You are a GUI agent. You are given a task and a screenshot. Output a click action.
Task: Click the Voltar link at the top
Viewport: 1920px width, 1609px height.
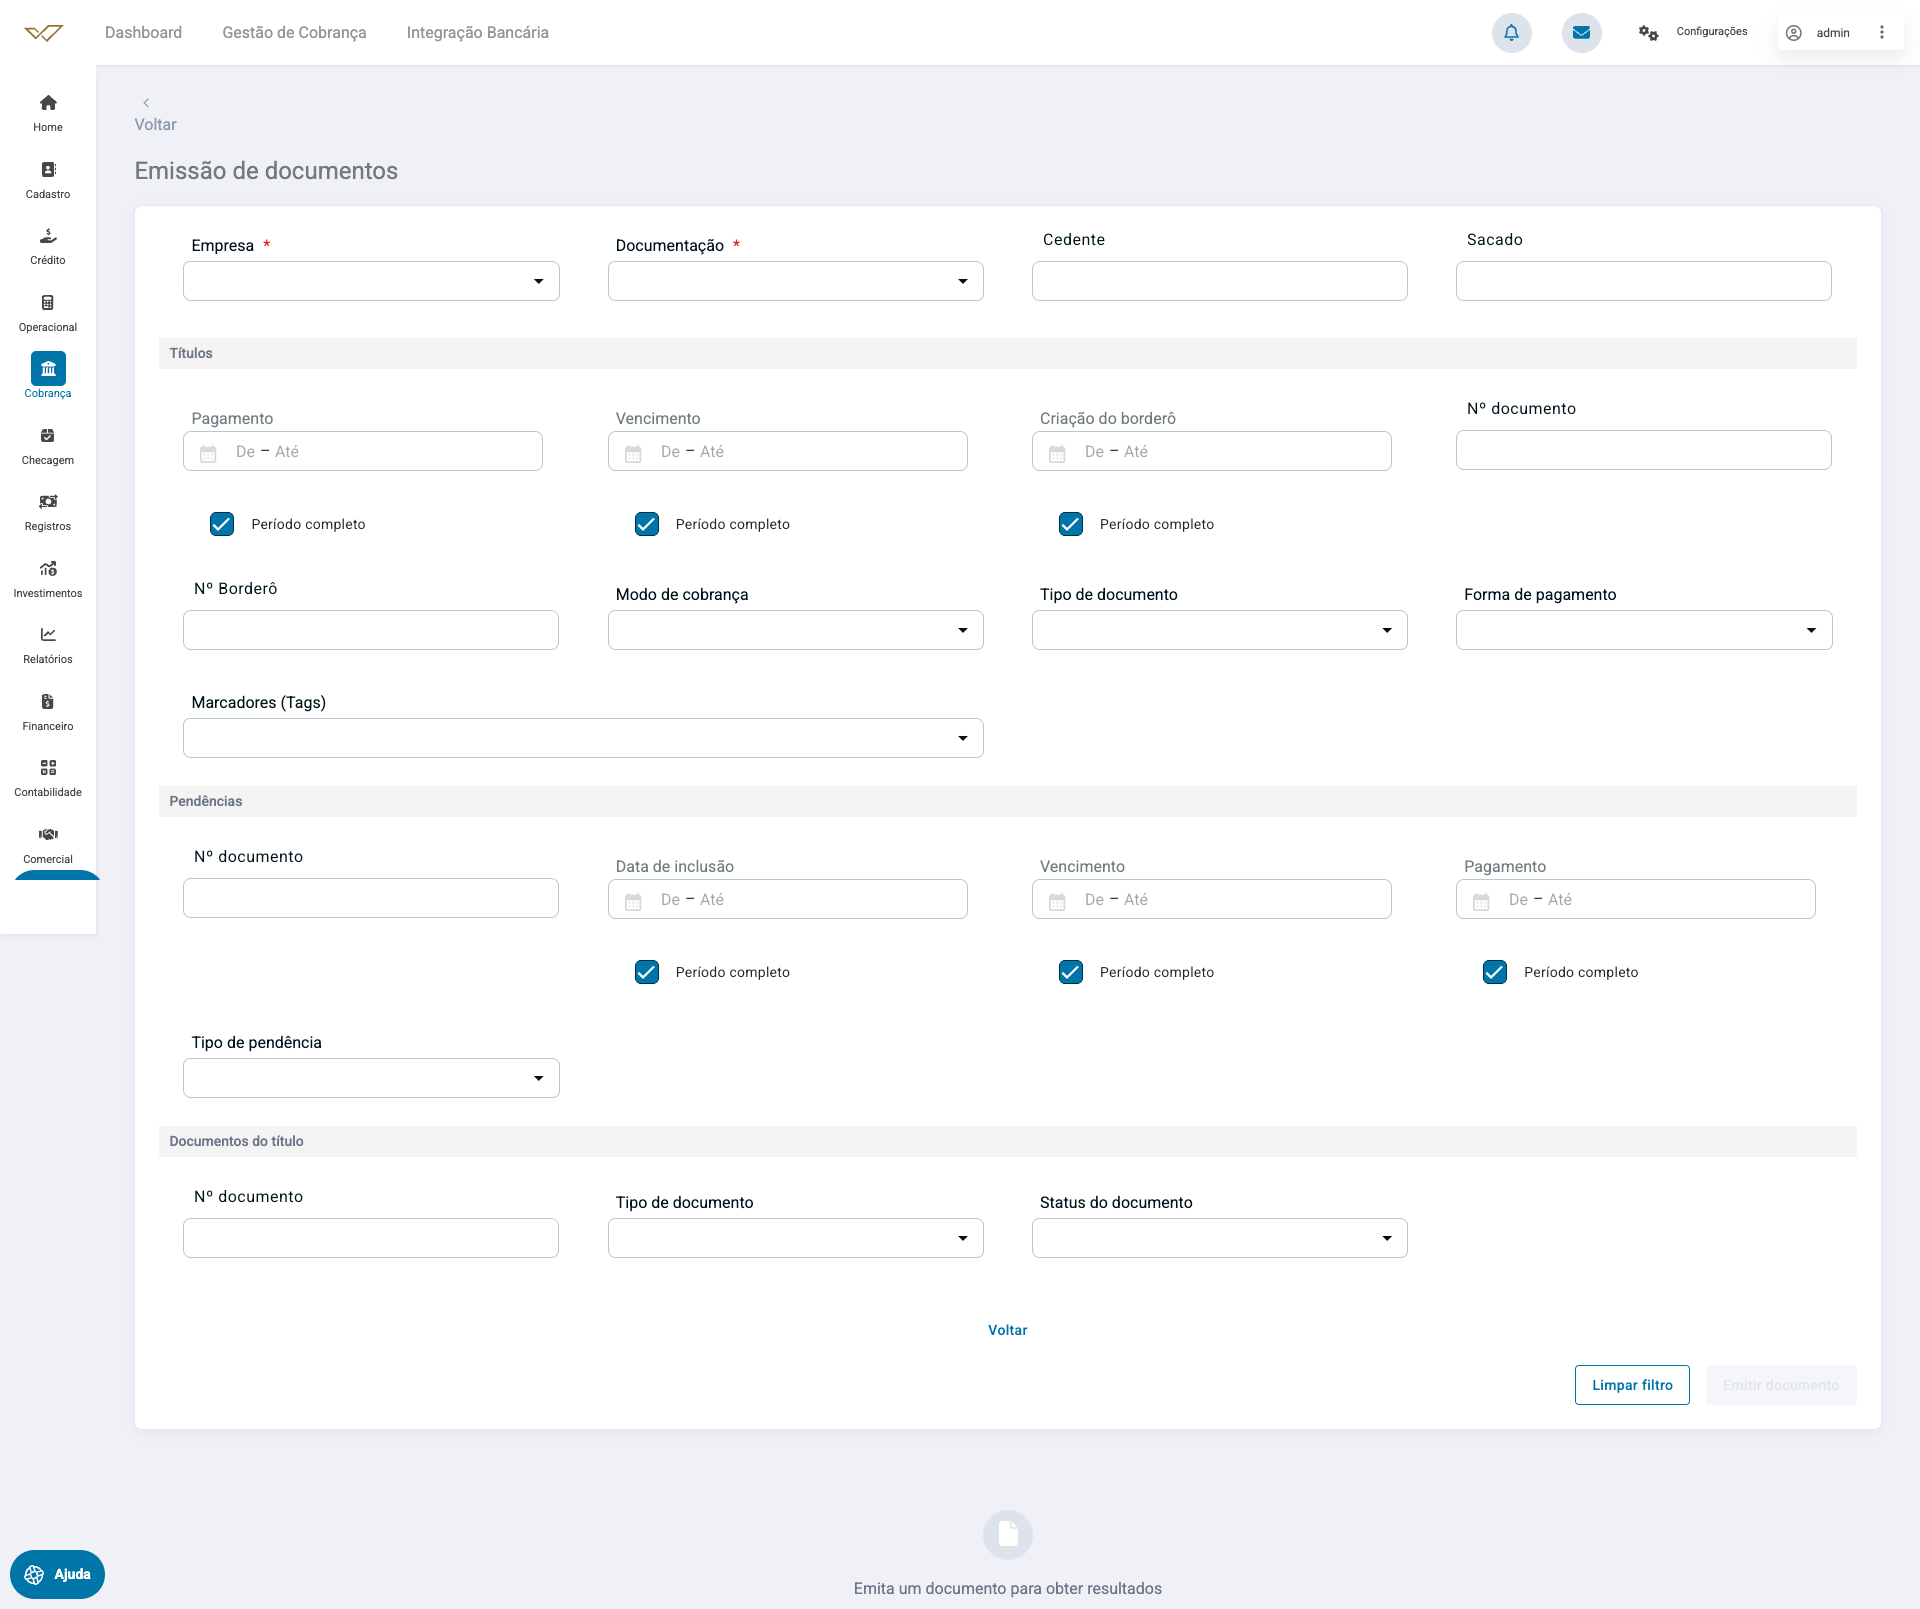tap(155, 125)
